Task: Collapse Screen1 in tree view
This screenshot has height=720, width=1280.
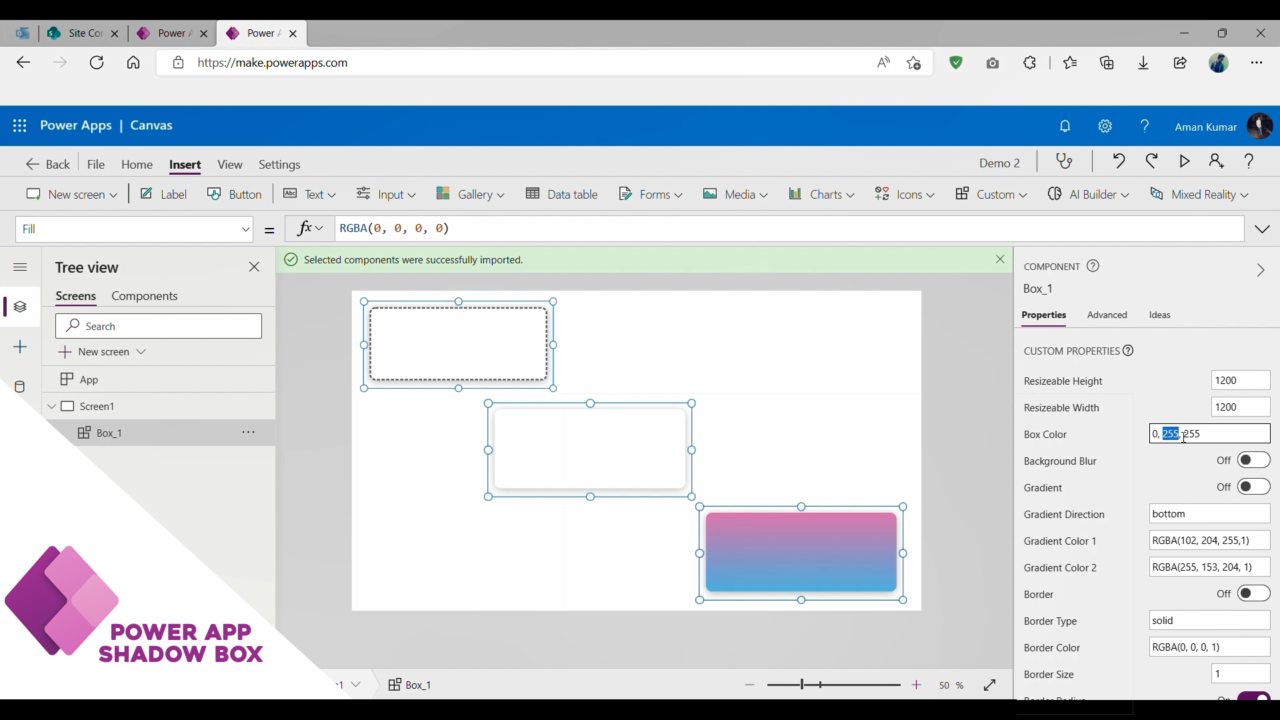Action: (x=52, y=406)
